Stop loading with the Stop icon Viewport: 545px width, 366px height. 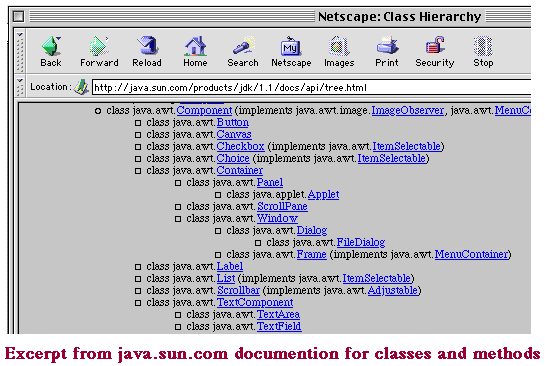[483, 46]
